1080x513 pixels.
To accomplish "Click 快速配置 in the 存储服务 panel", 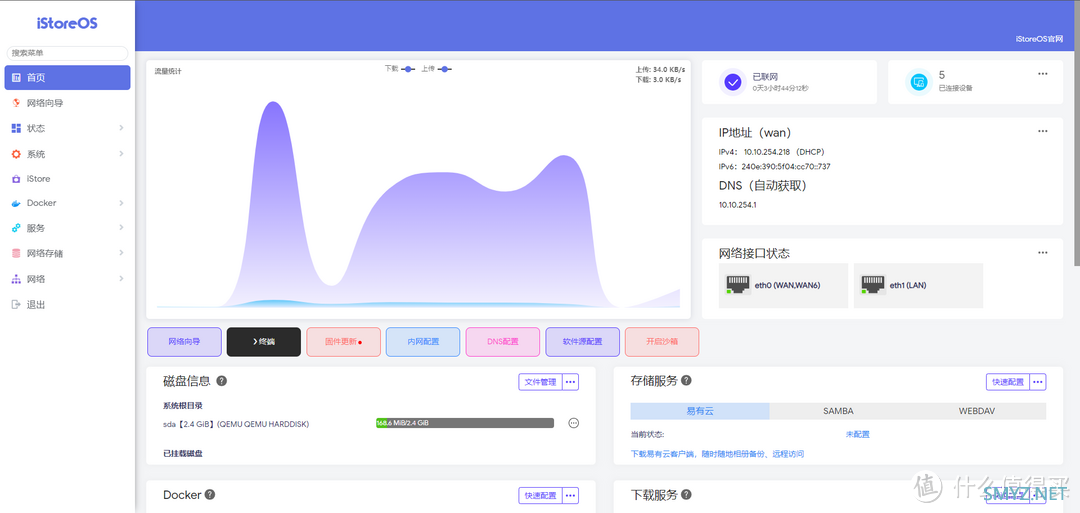I will point(1008,382).
